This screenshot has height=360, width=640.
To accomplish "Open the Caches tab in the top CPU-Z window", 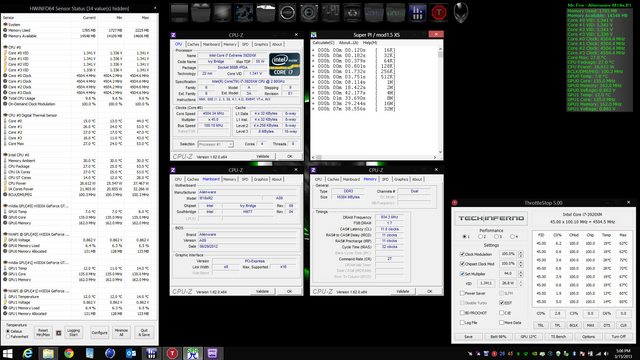I will pyautogui.click(x=193, y=44).
